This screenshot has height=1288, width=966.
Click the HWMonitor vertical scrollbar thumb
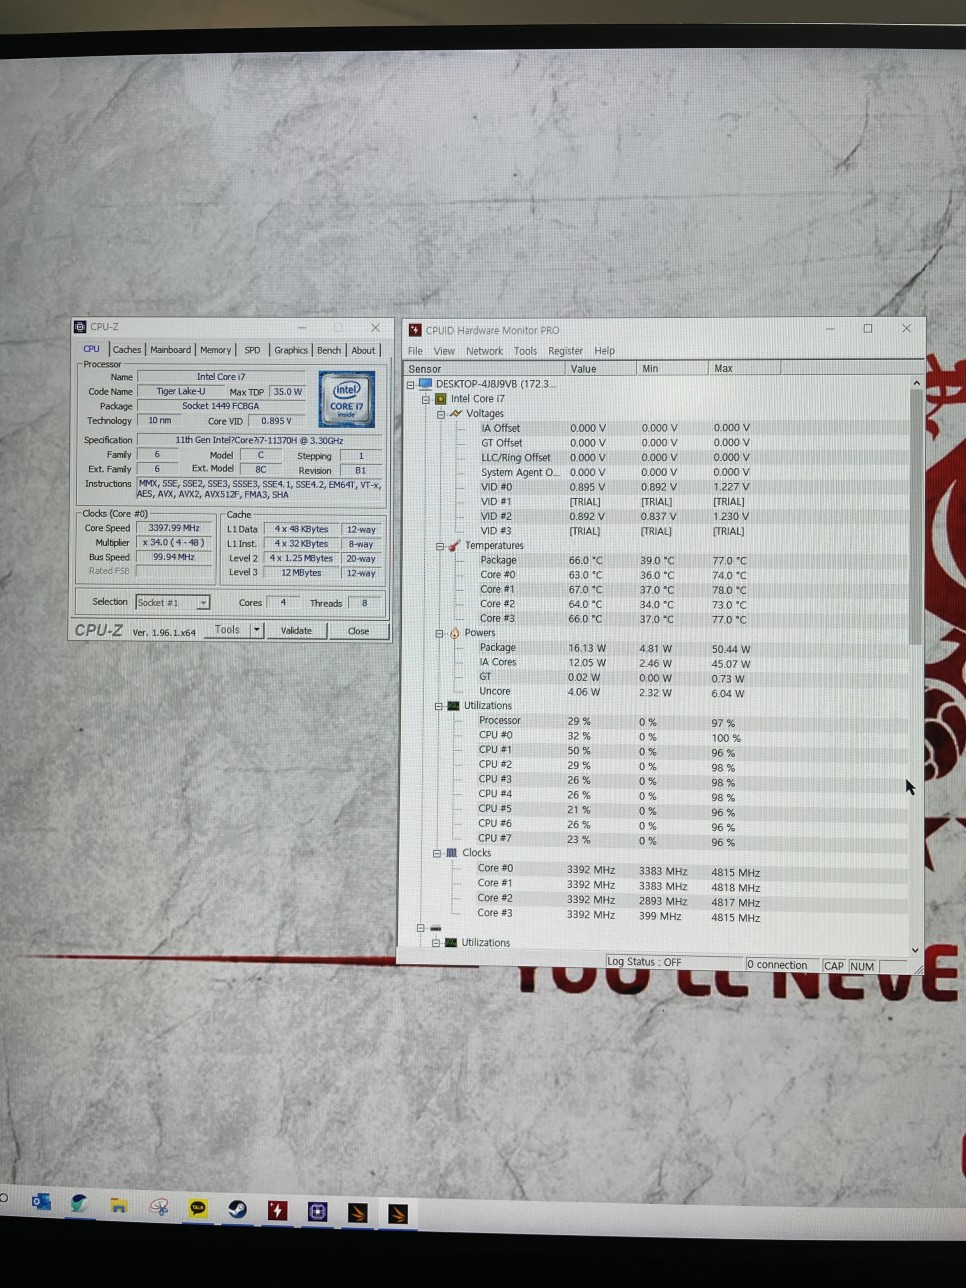tap(915, 518)
